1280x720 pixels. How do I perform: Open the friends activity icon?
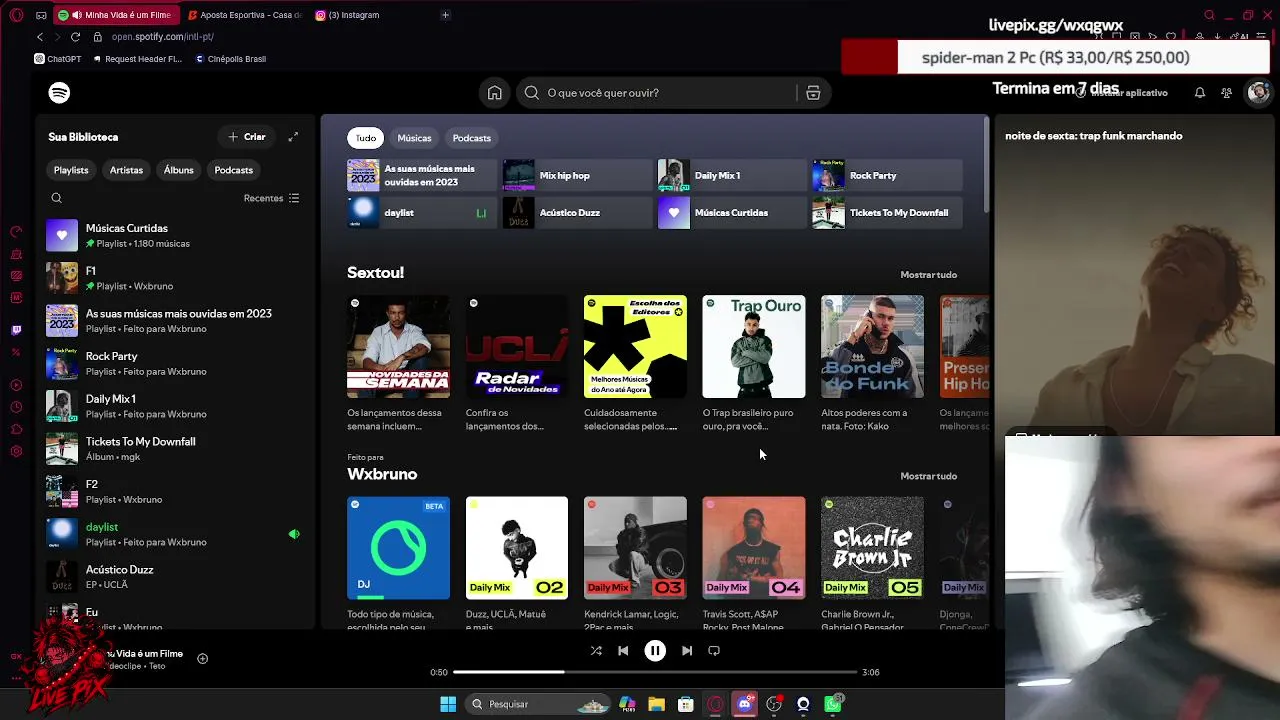click(1227, 93)
